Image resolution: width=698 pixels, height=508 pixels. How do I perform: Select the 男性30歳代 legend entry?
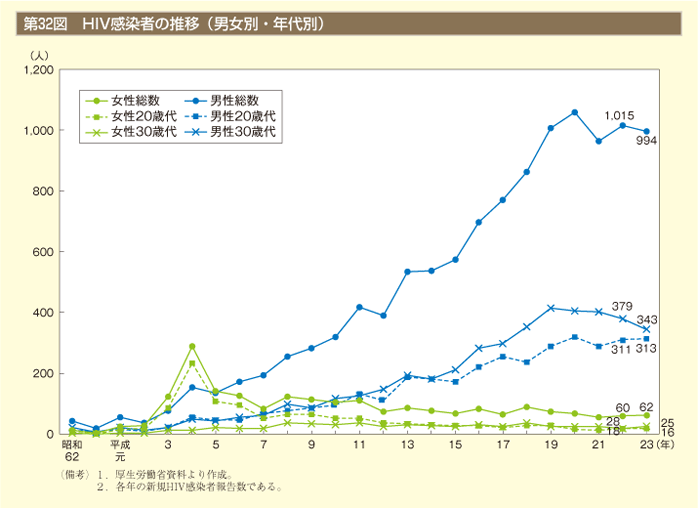click(x=230, y=132)
